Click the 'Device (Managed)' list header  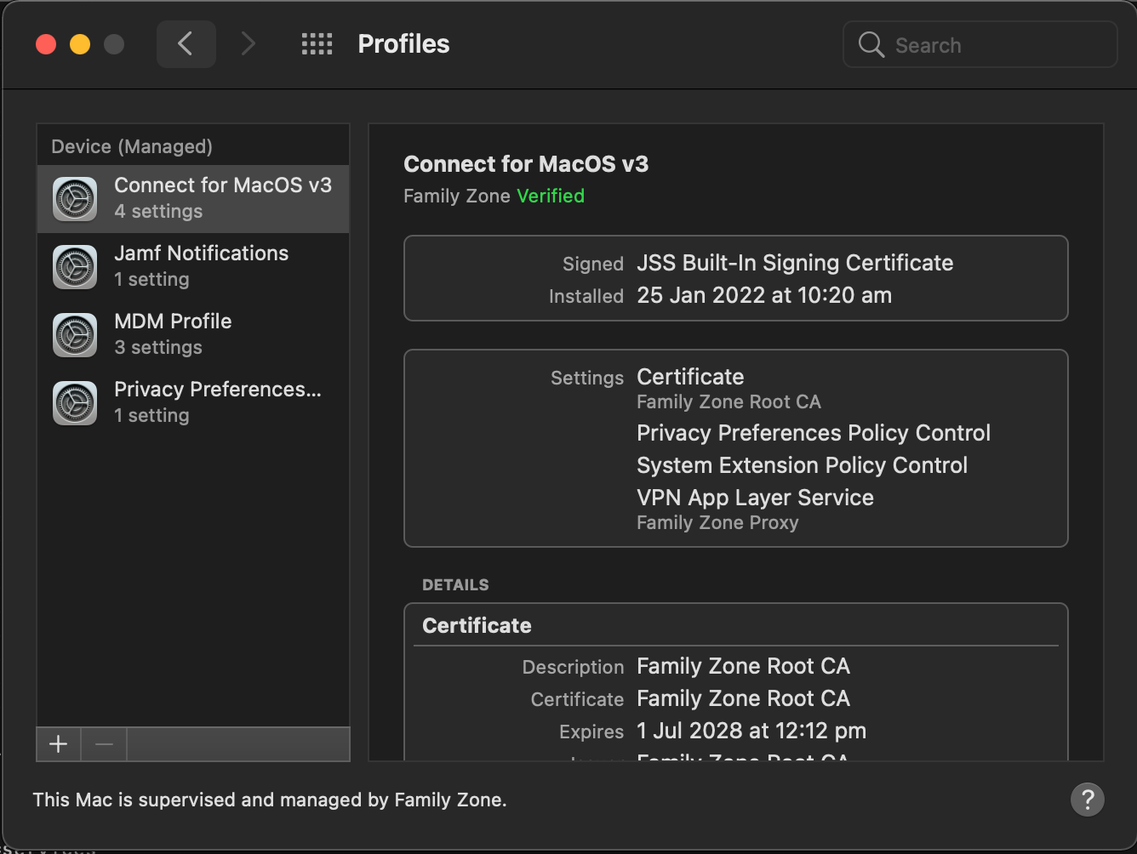[x=132, y=146]
